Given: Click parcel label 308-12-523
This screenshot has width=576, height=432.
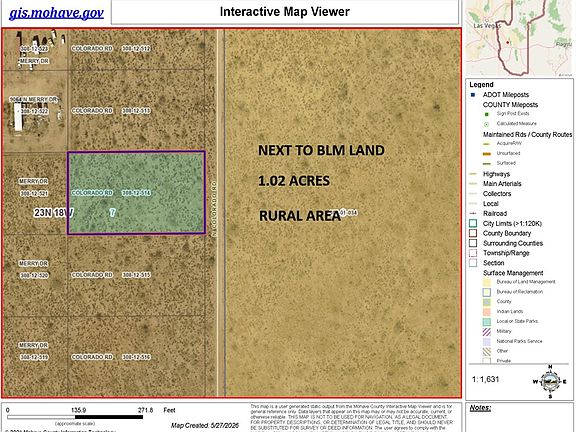Looking at the screenshot, I should point(34,48).
